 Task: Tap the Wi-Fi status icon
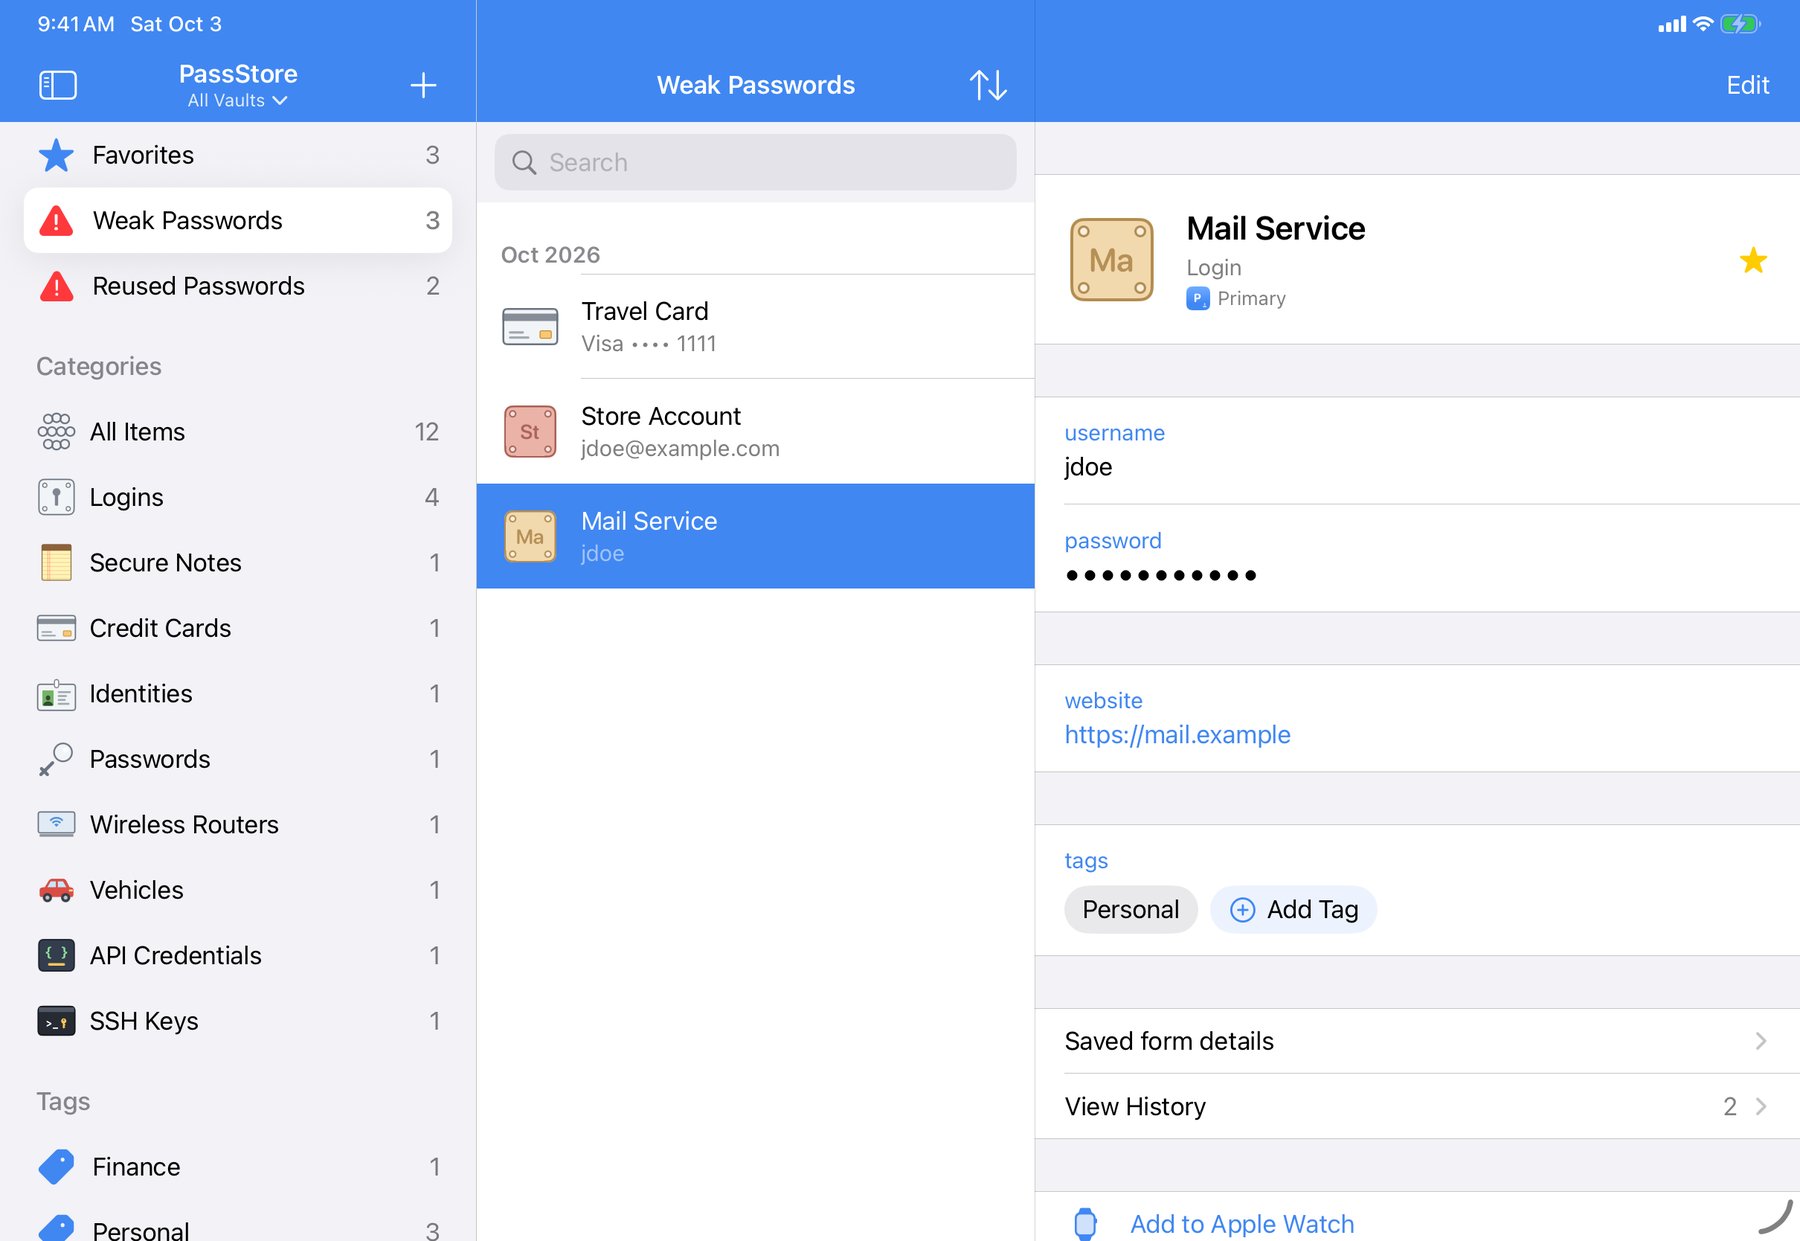coord(1702,24)
